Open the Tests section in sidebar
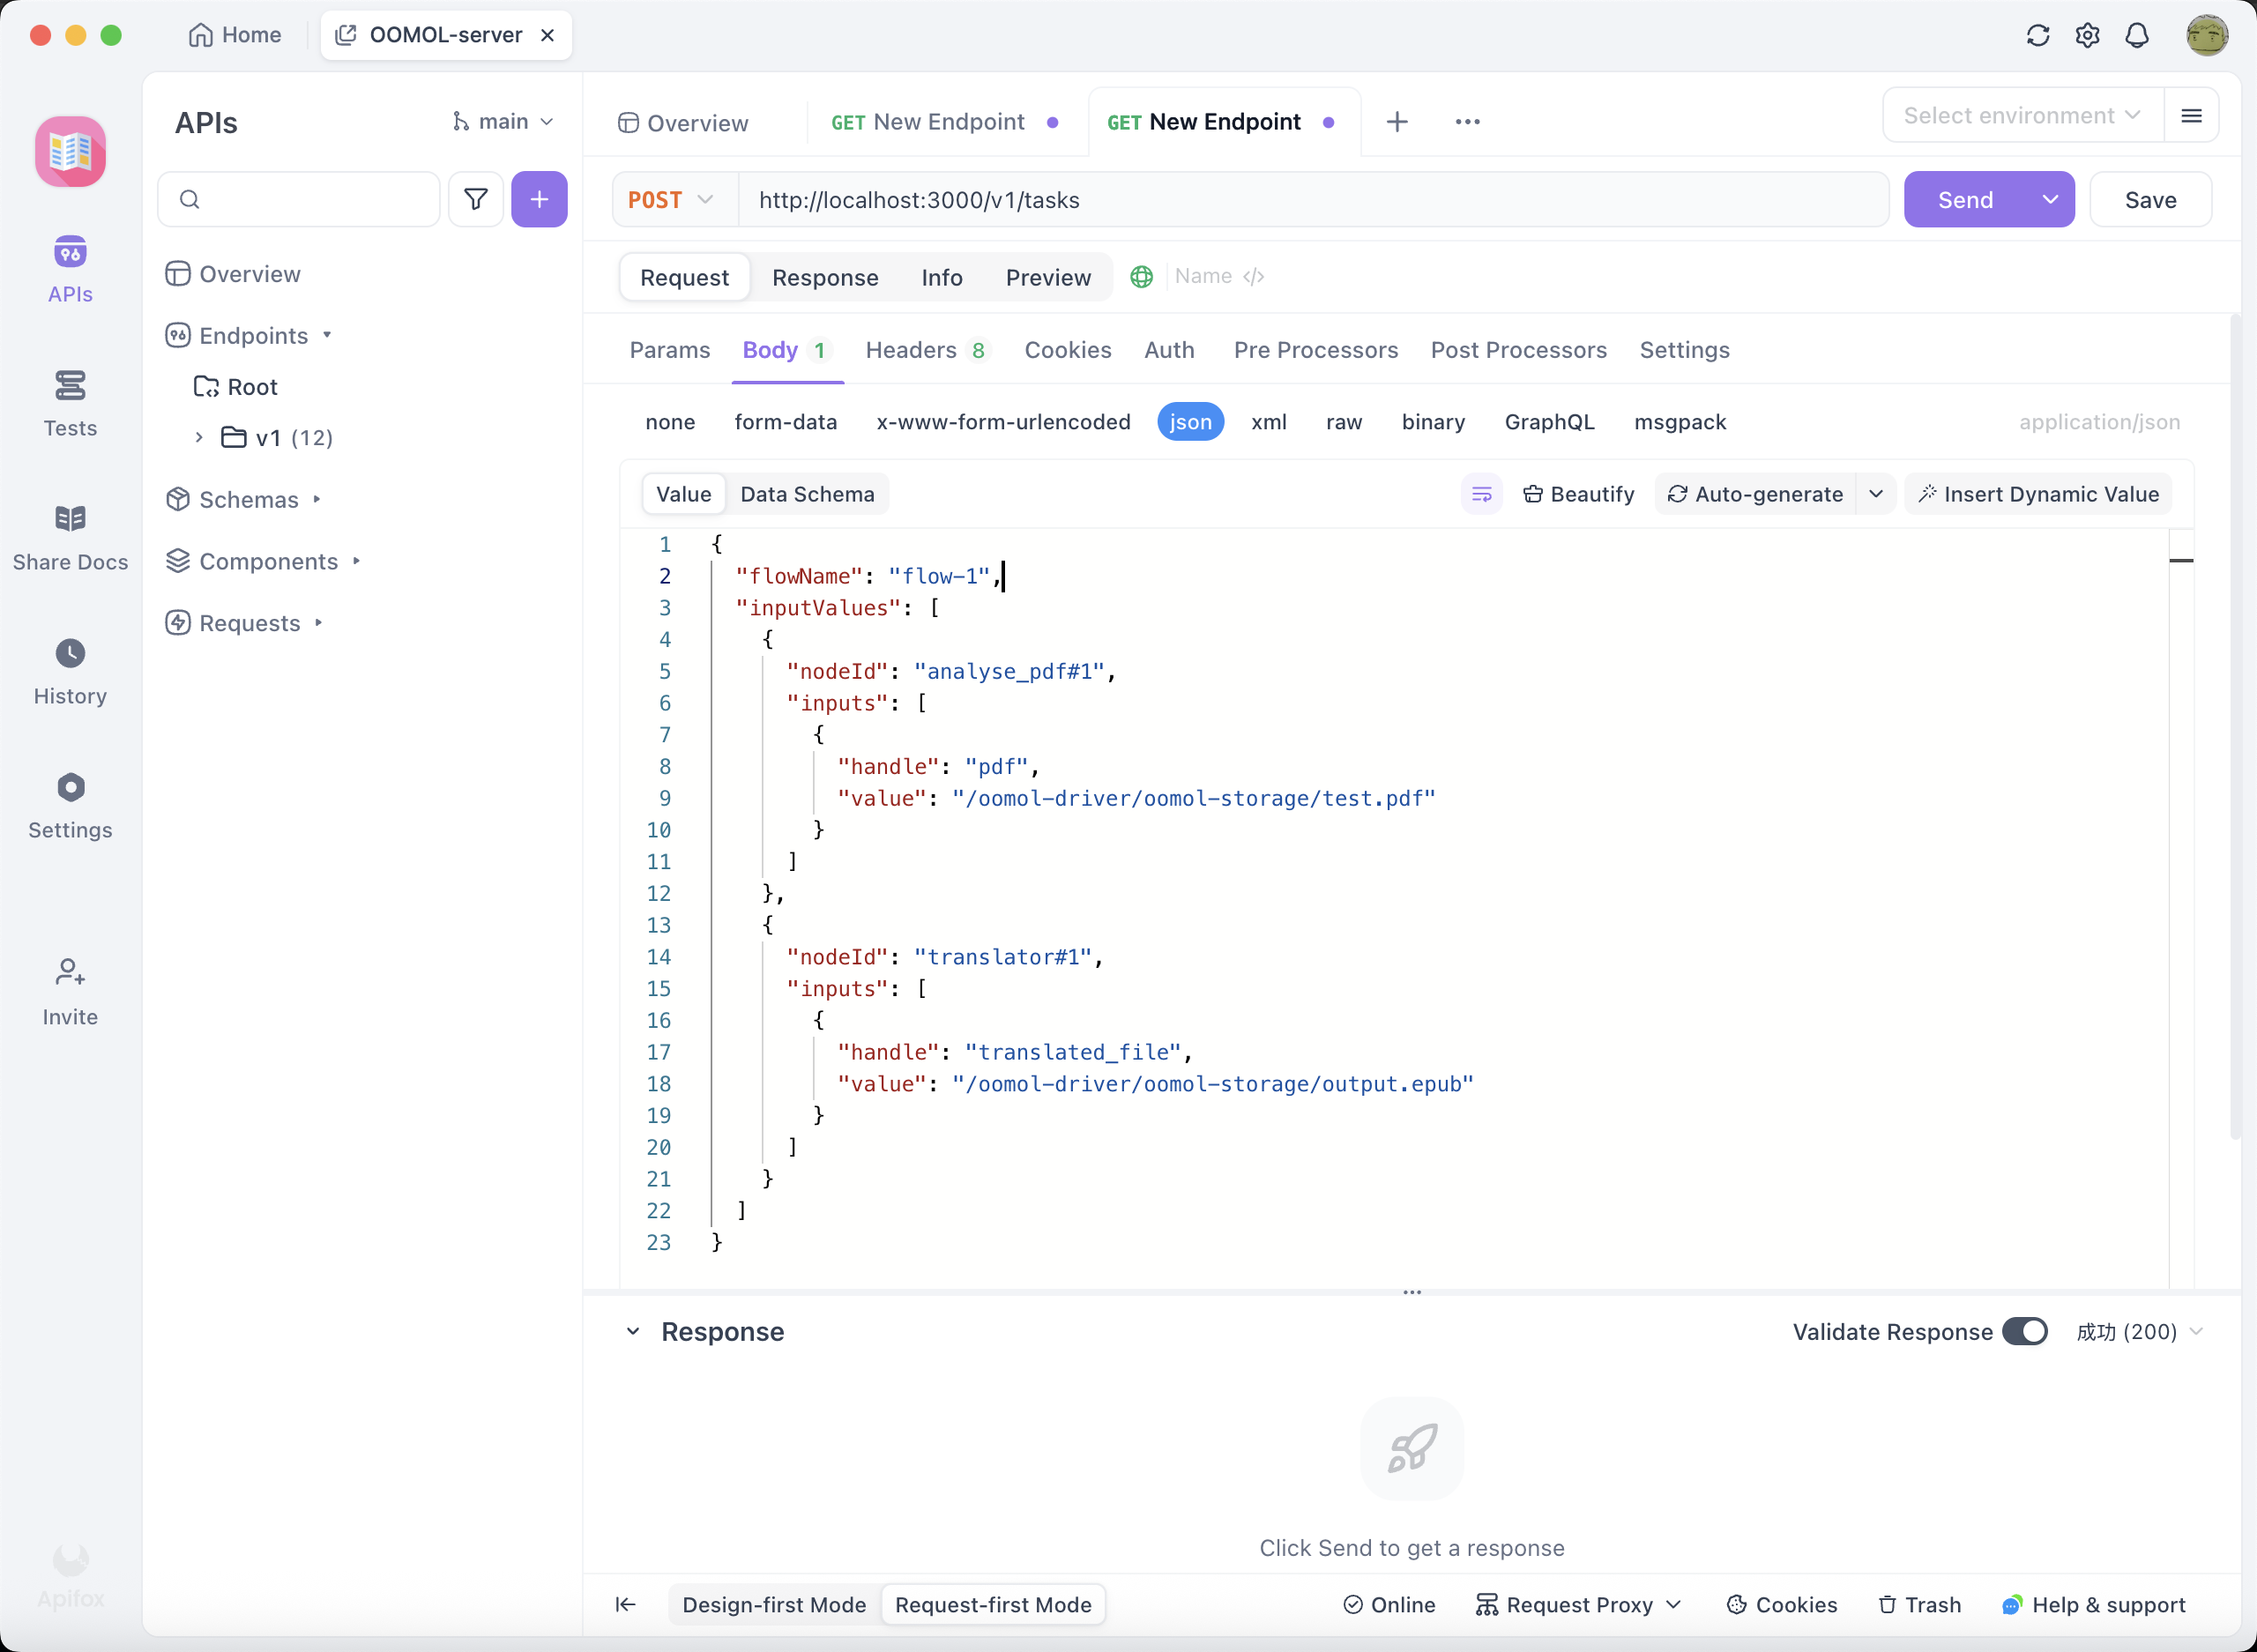 [70, 402]
